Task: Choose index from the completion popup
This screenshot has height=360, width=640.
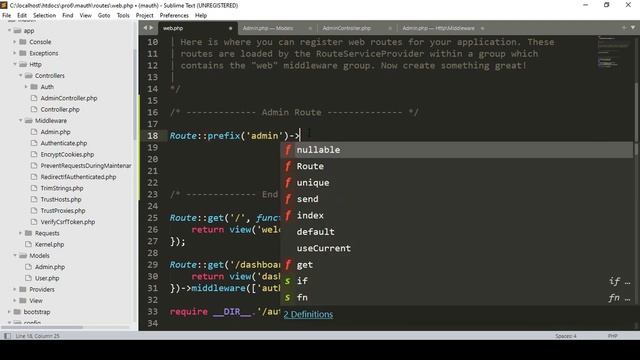Action: click(x=456, y=215)
